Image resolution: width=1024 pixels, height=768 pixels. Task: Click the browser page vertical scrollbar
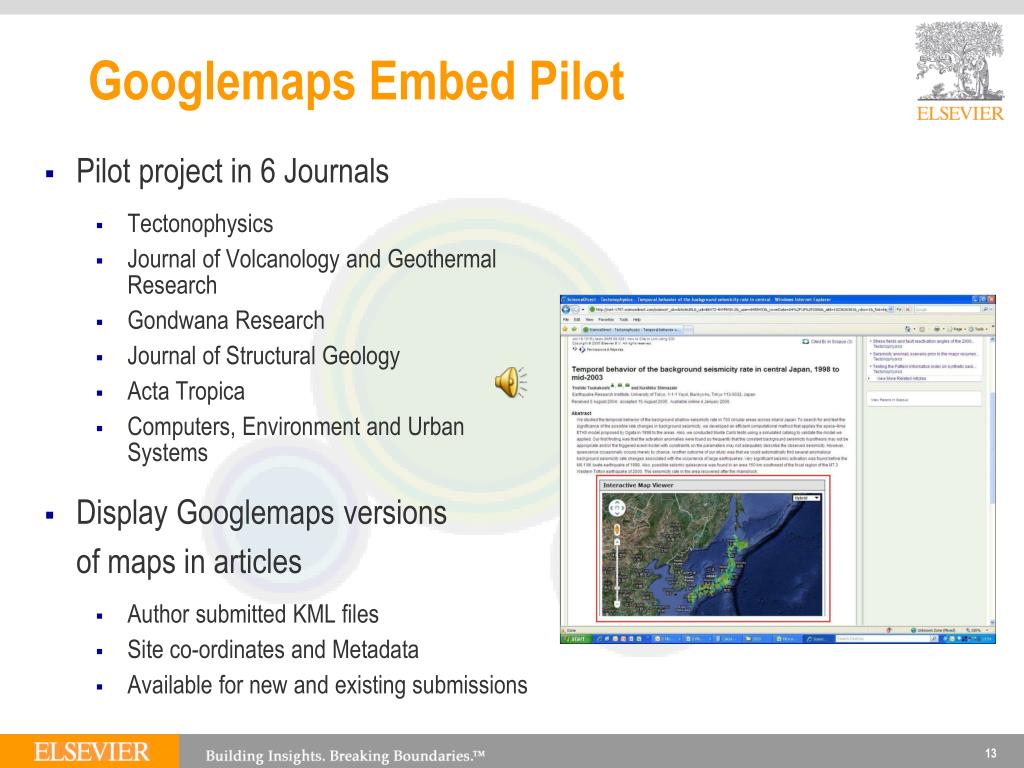coord(992,480)
